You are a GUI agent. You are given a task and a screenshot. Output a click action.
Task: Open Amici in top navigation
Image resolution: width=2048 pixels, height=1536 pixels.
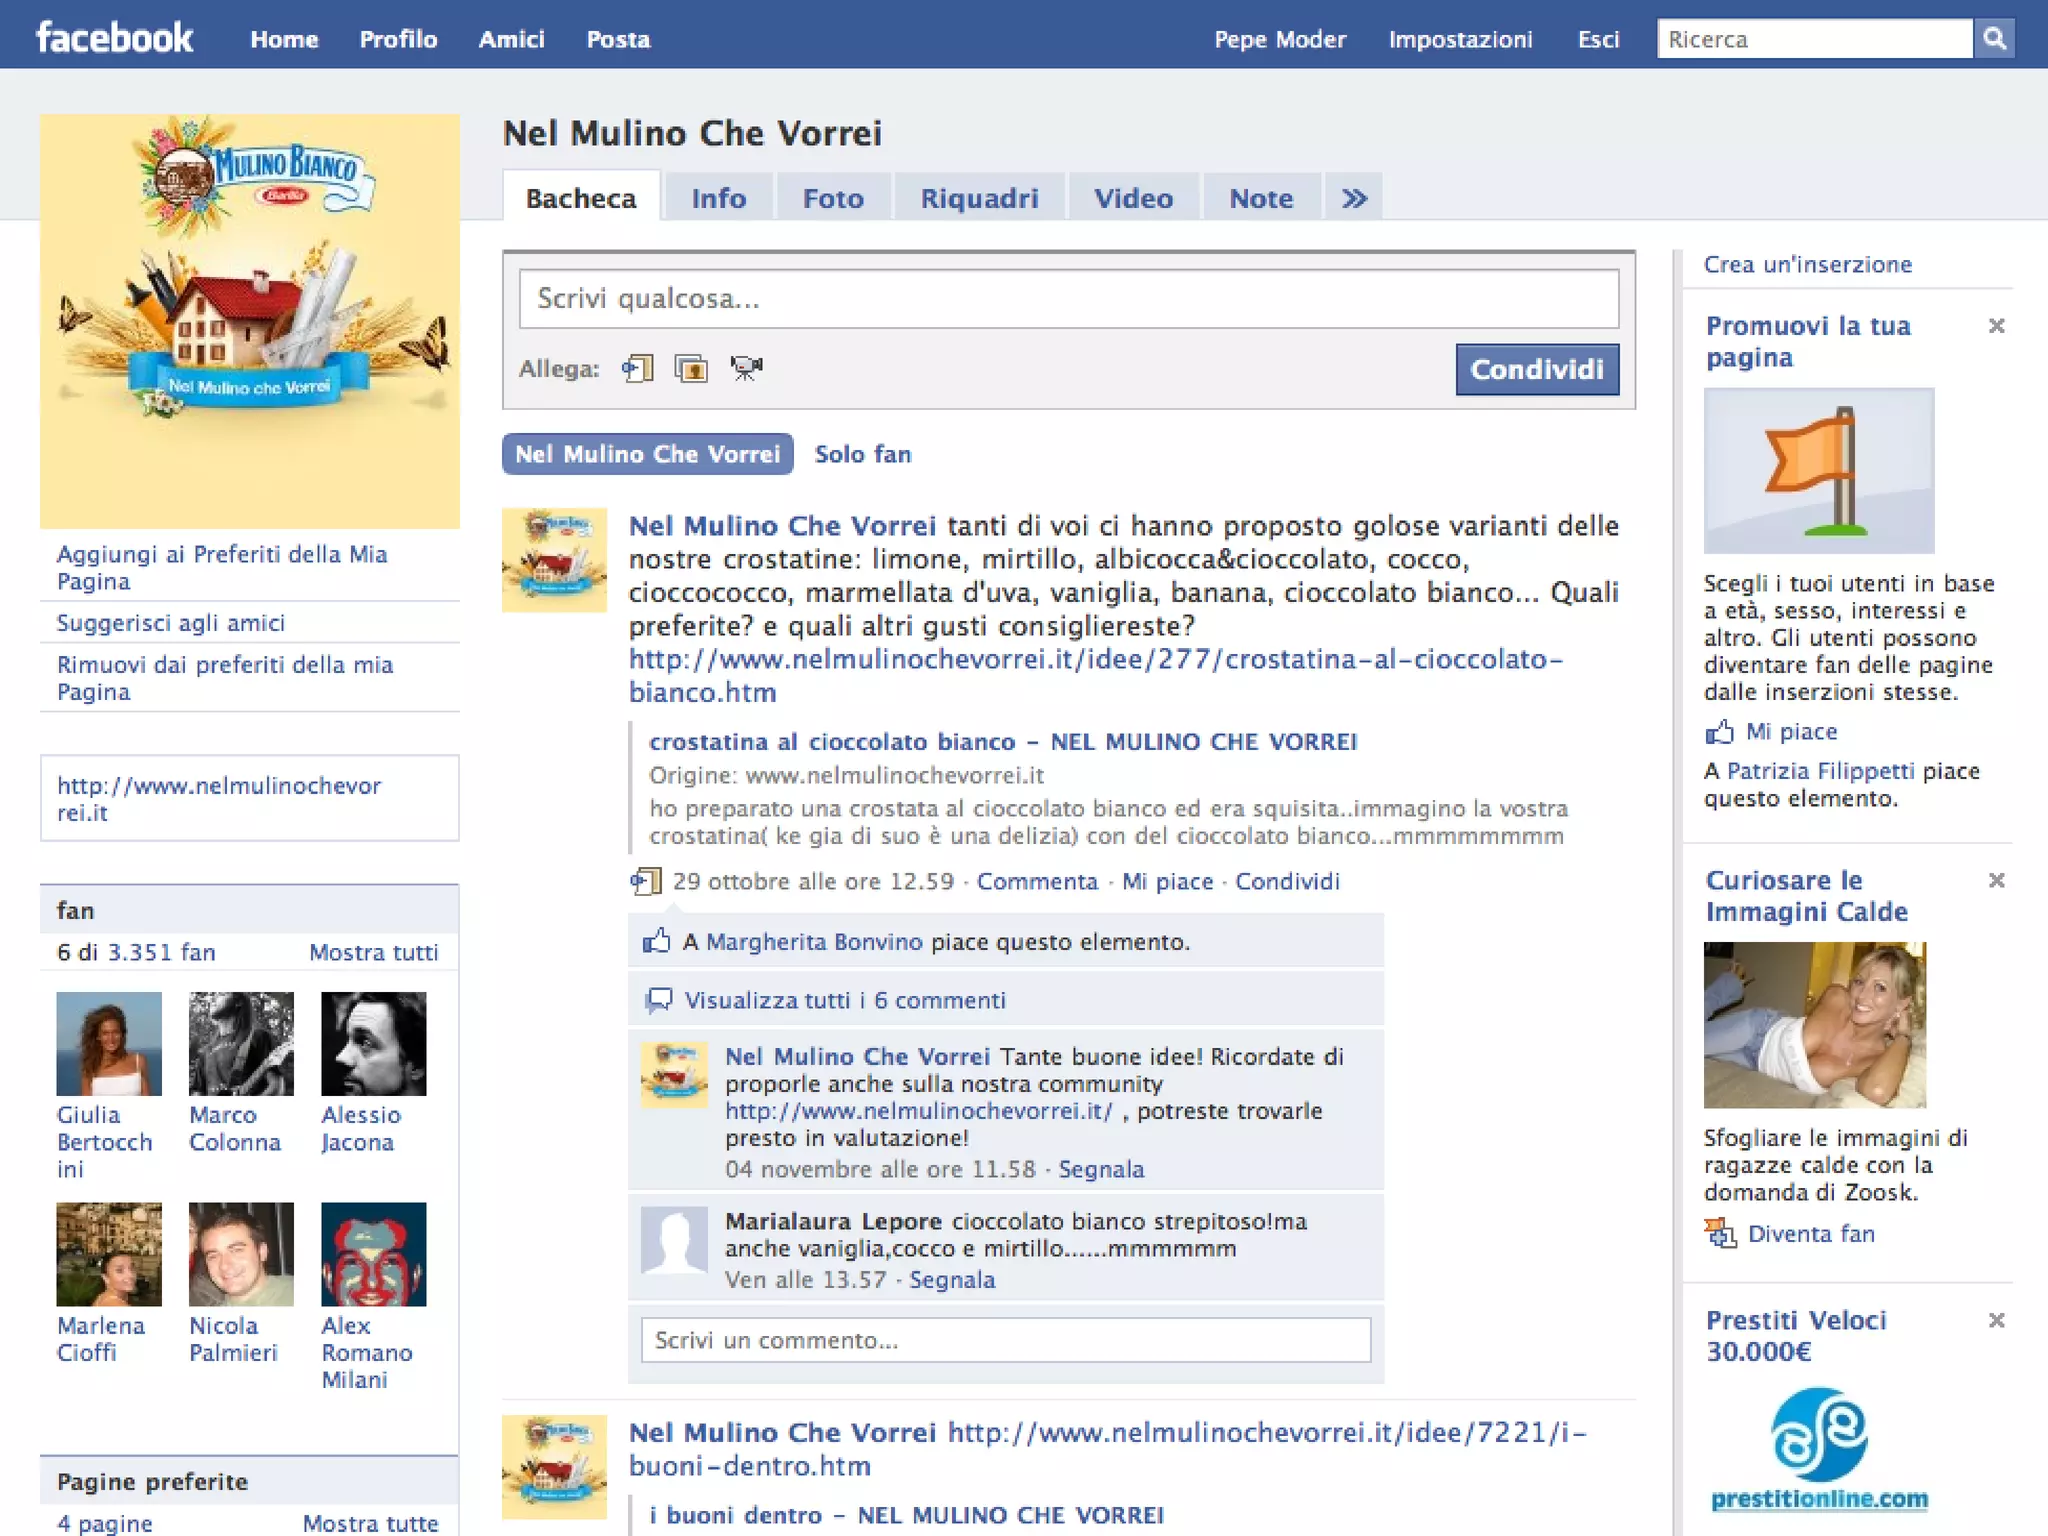click(511, 39)
